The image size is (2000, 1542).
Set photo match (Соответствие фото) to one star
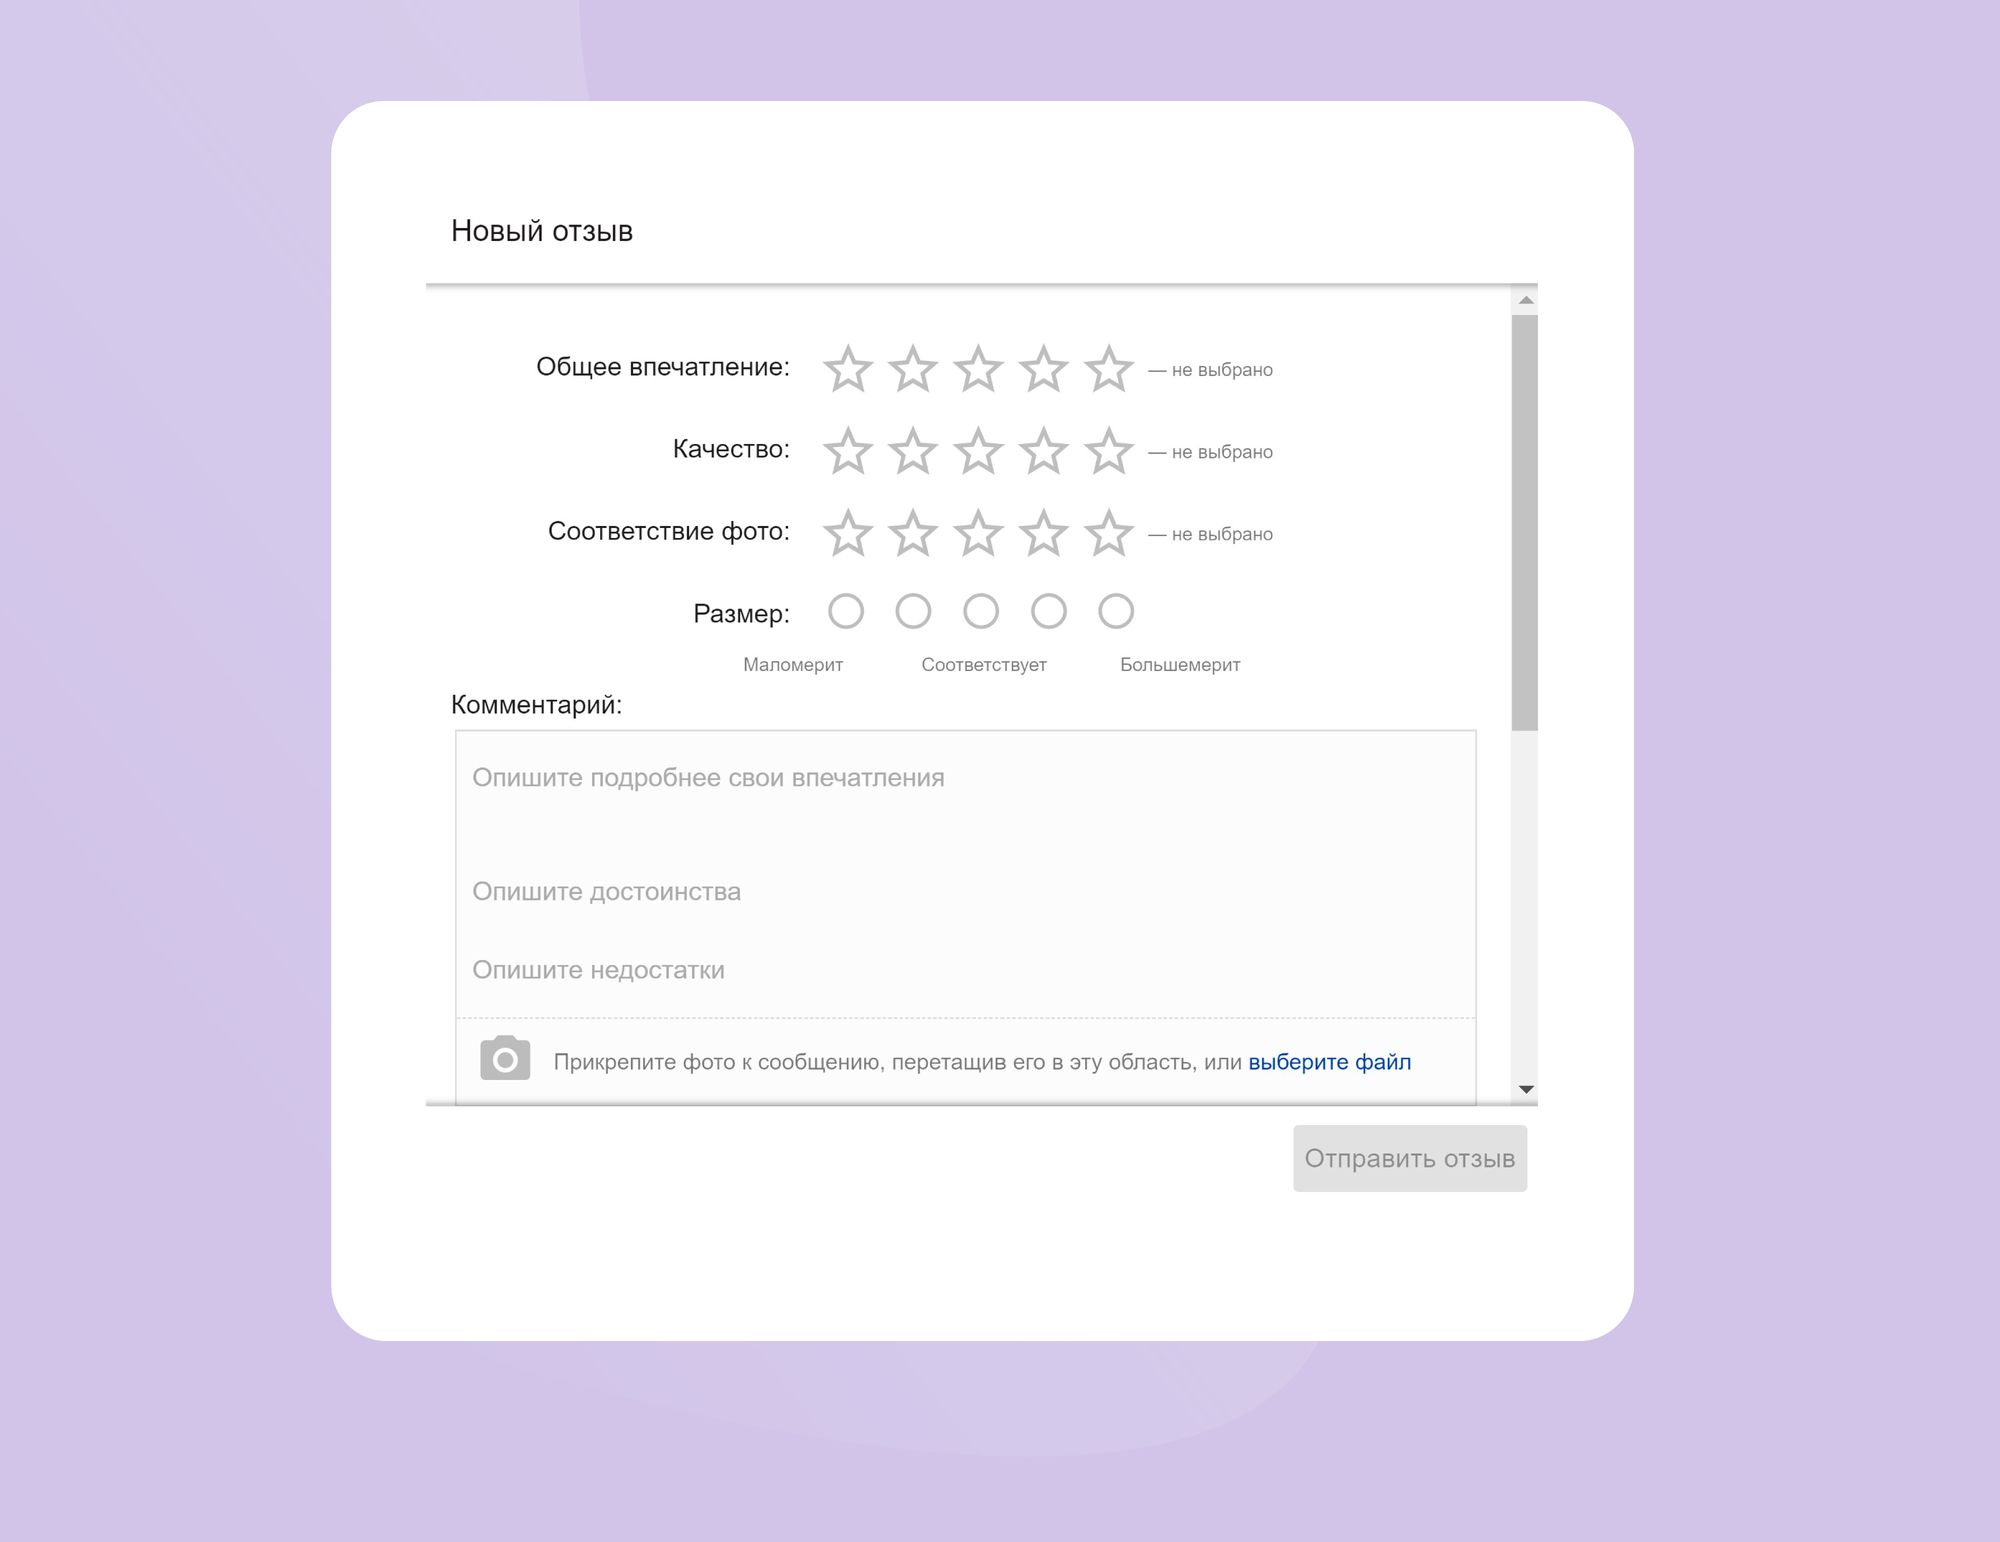847,533
